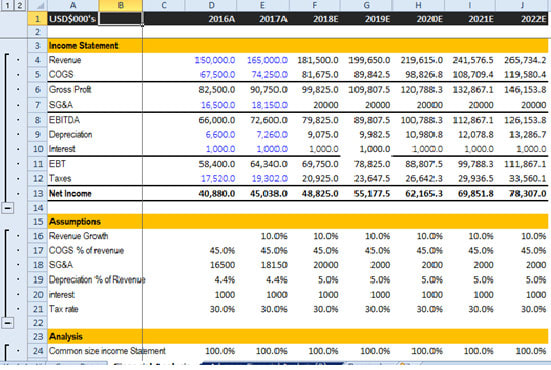This screenshot has height=370, width=551.
Task: Select the Net Income row label
Action: [x=70, y=194]
